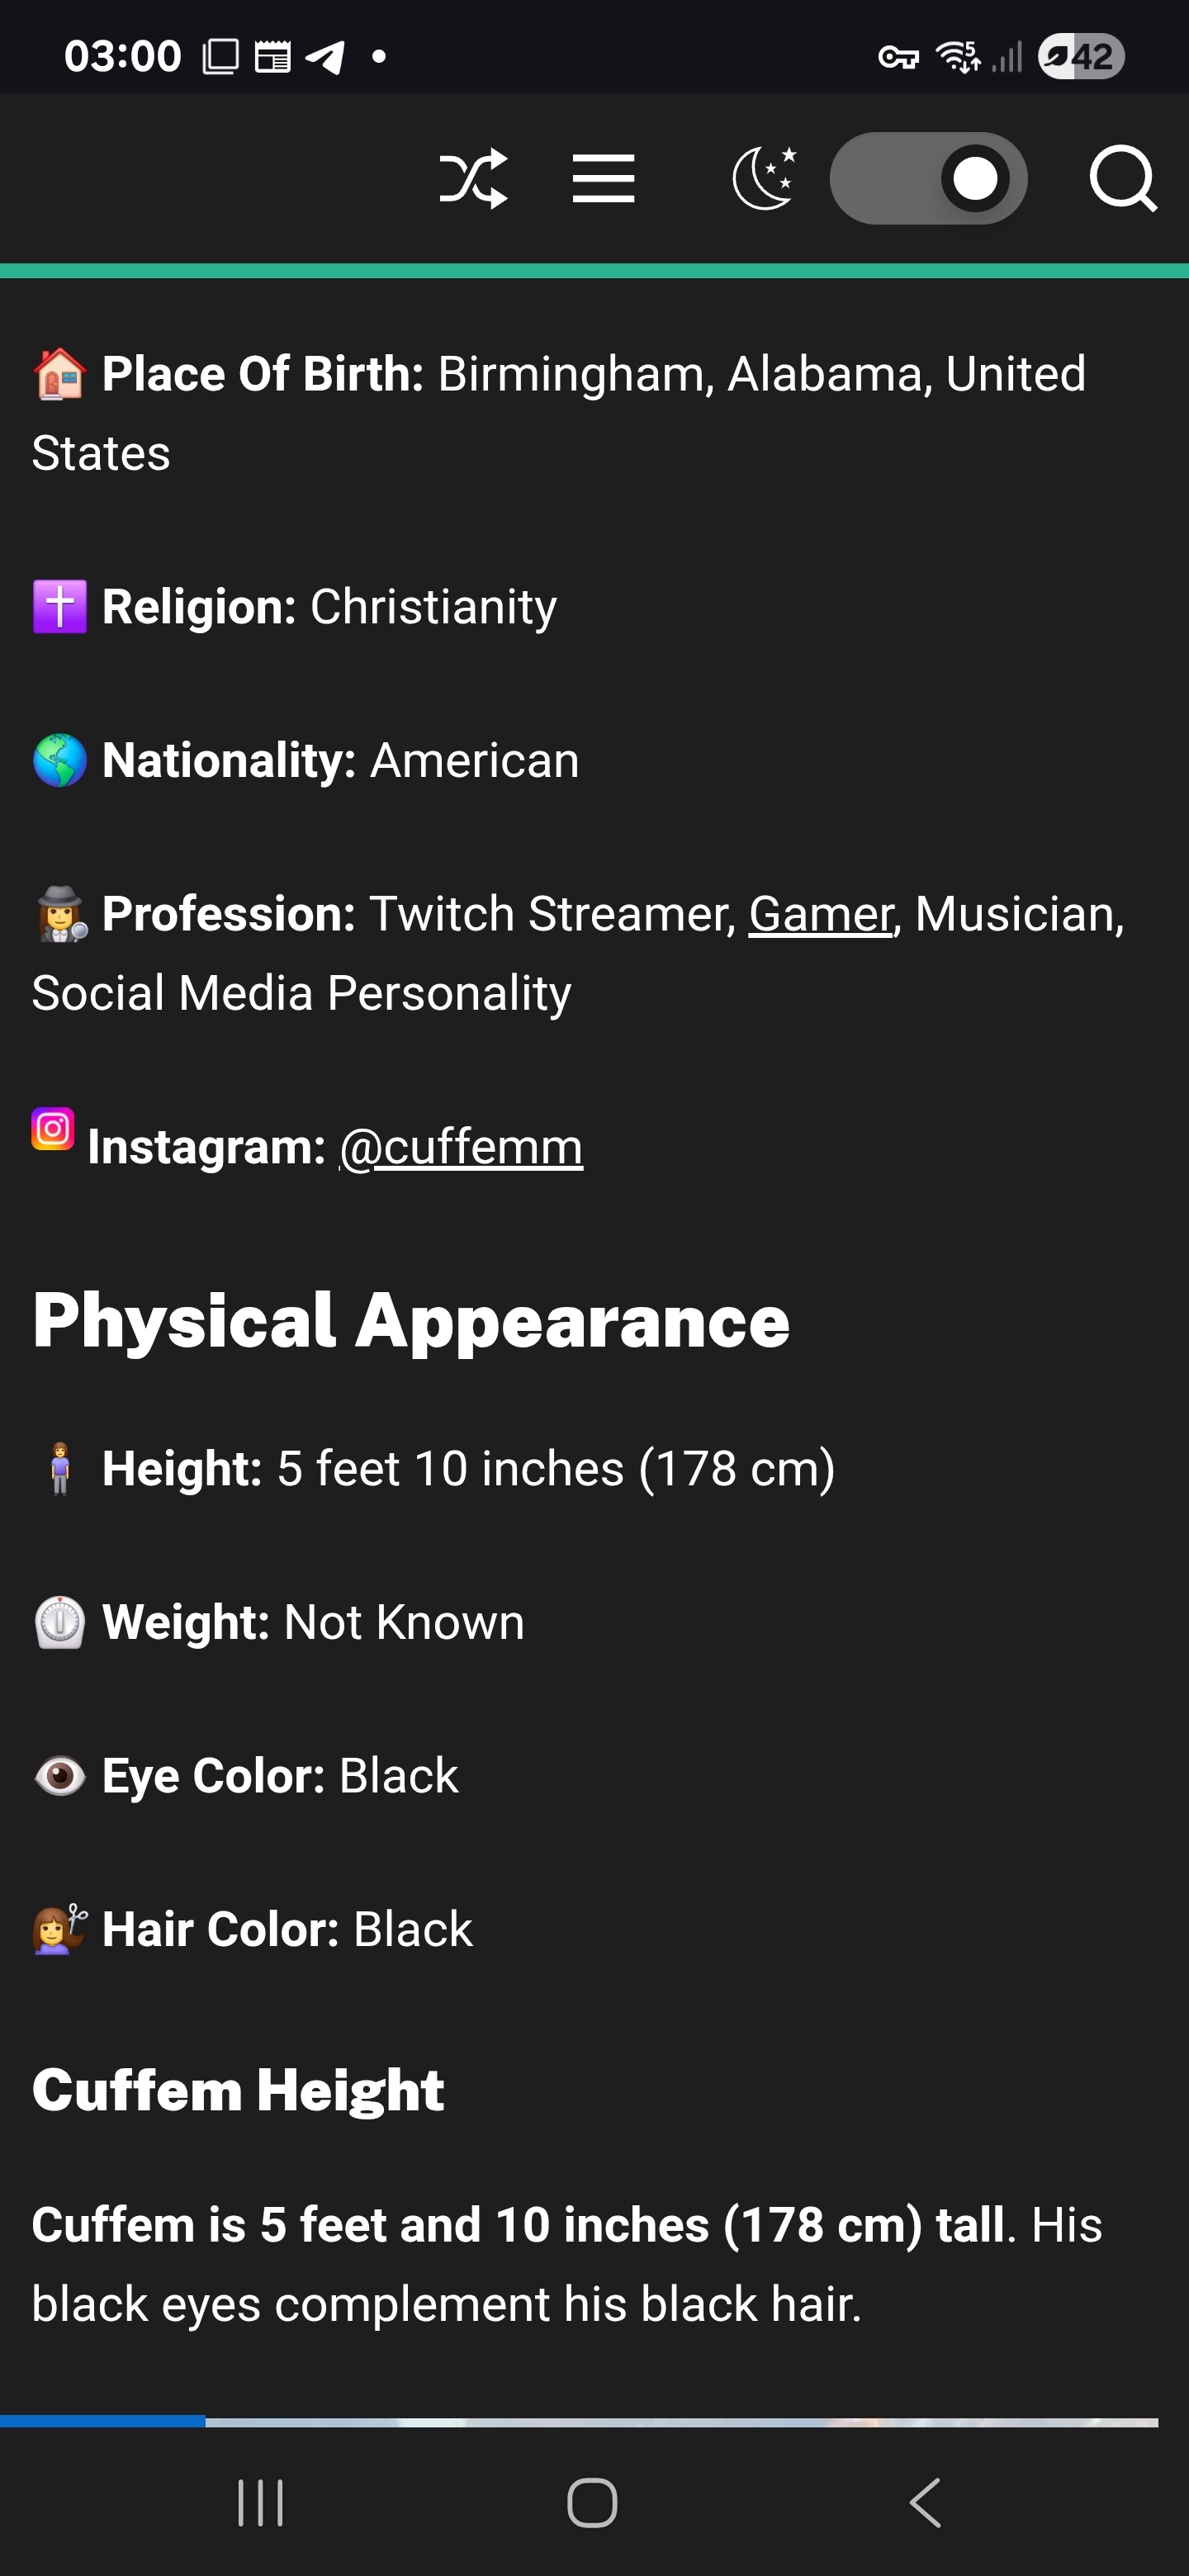Screen dimensions: 1189x2576
Task: Tap the calendar notification icon
Action: point(272,57)
